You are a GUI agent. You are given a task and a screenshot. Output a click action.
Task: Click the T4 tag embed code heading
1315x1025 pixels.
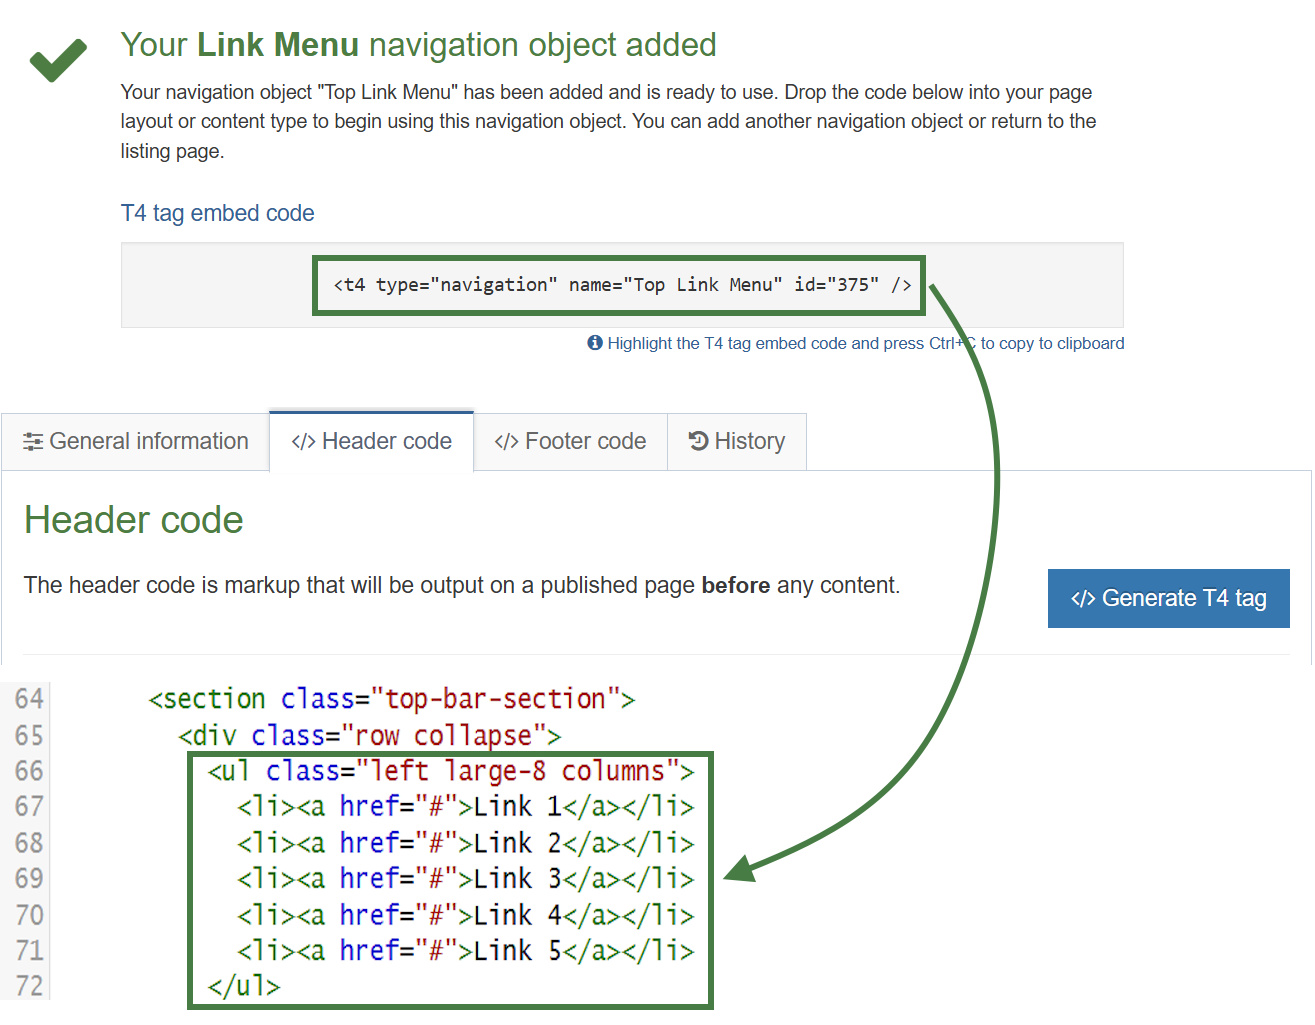pos(217,213)
